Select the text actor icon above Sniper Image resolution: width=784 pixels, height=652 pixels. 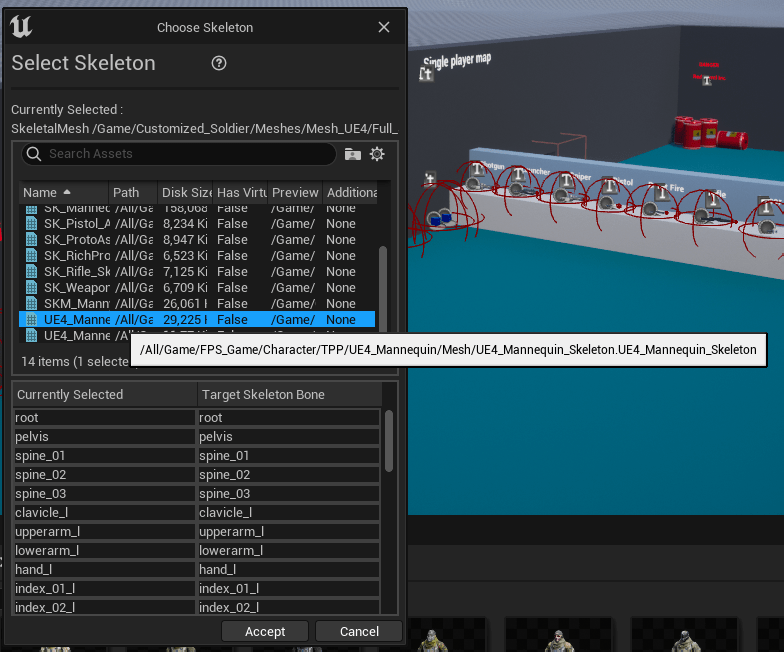click(x=566, y=181)
